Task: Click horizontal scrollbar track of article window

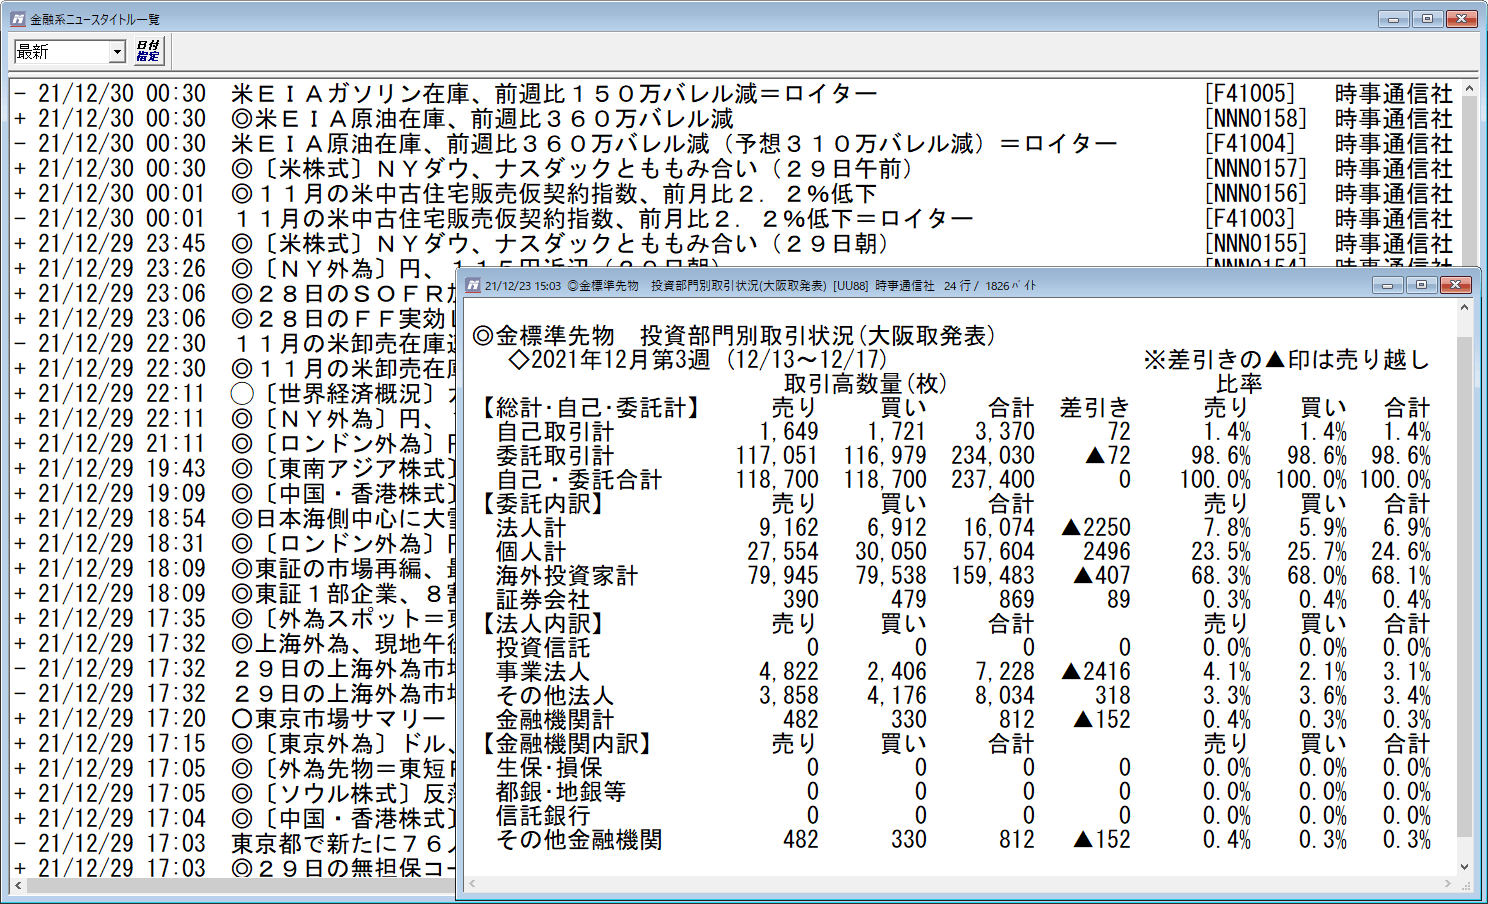Action: (960, 884)
